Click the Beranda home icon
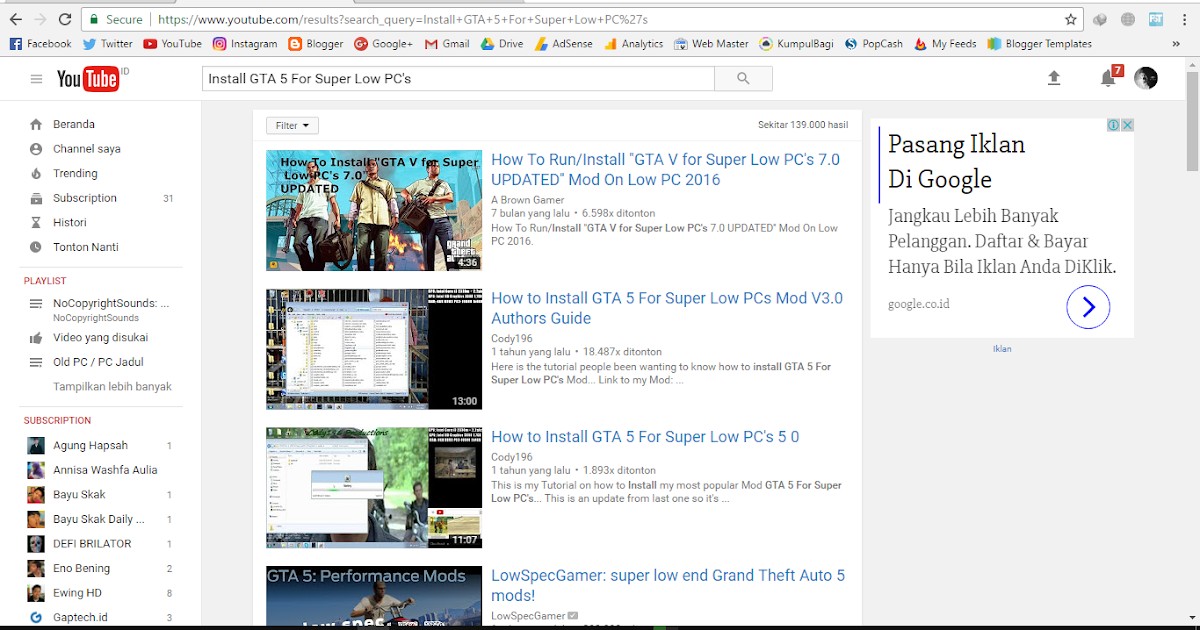The height and width of the screenshot is (630, 1200). pyautogui.click(x=36, y=124)
